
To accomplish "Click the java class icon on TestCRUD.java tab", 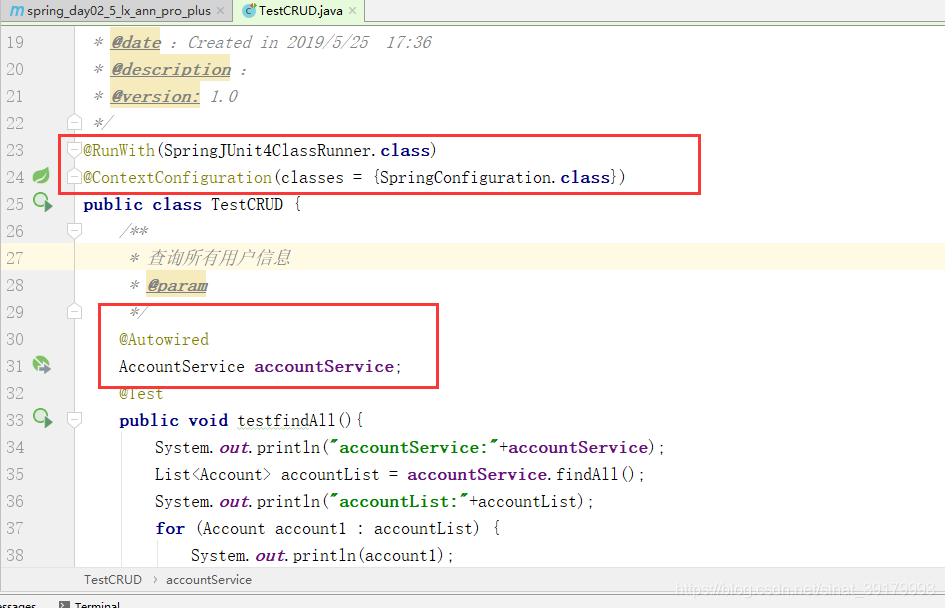I will [x=249, y=10].
